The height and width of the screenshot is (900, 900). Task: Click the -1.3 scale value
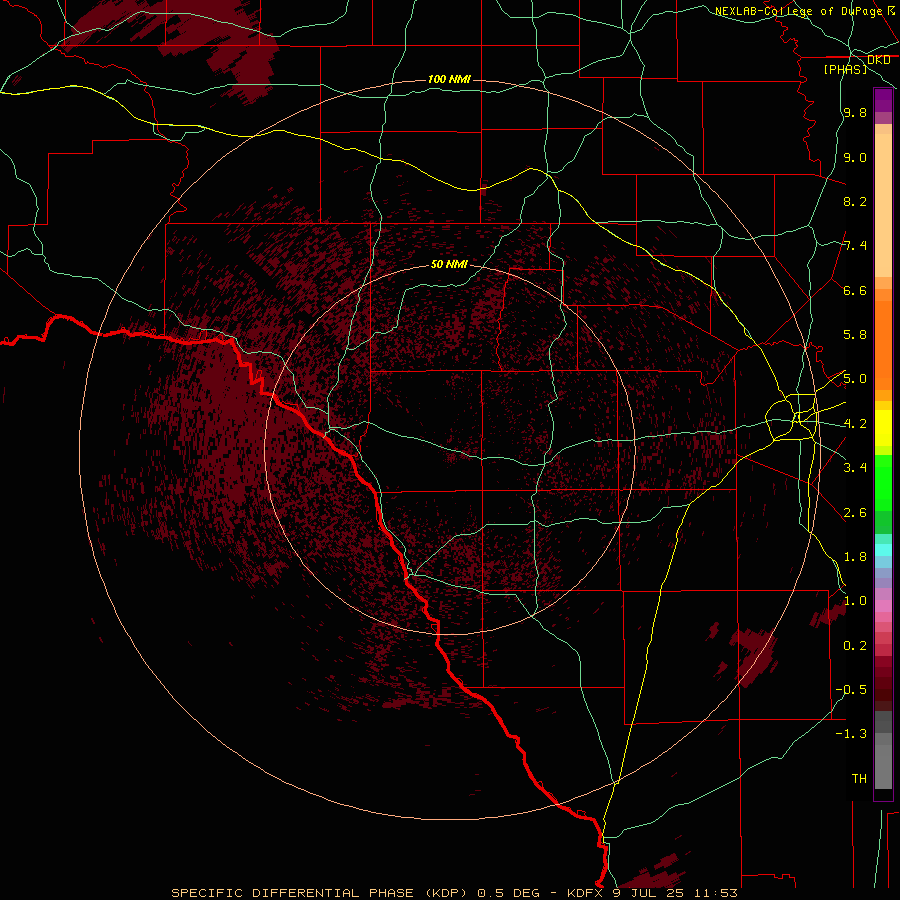pos(851,734)
